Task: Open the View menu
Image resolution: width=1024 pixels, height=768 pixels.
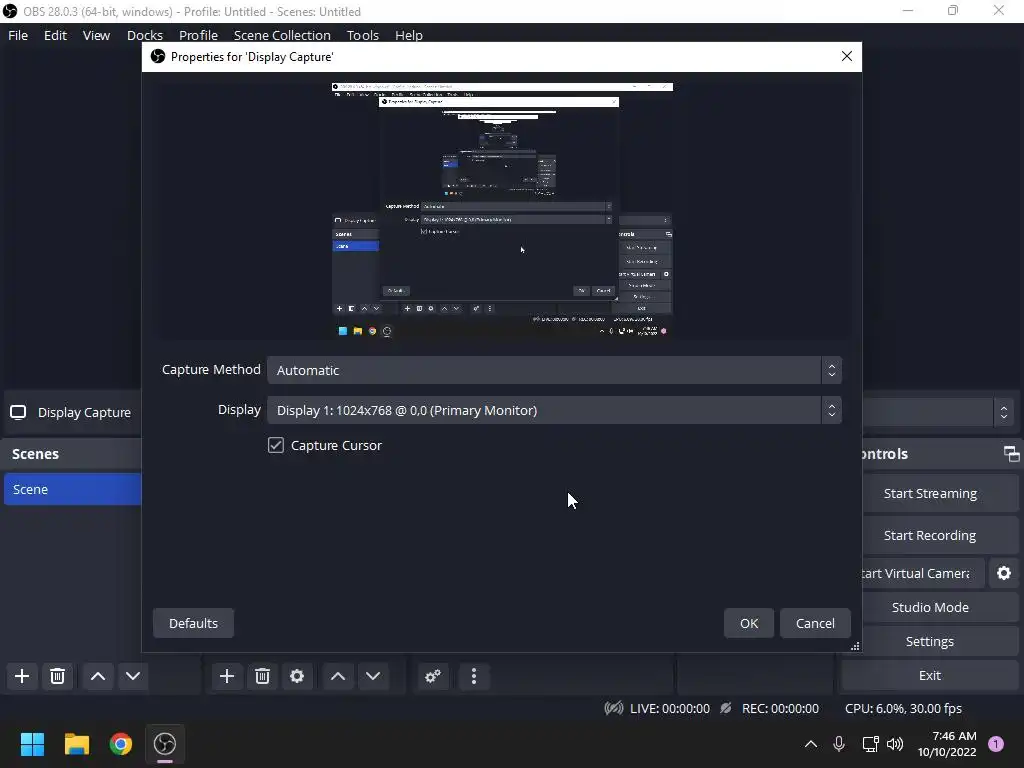Action: point(96,35)
